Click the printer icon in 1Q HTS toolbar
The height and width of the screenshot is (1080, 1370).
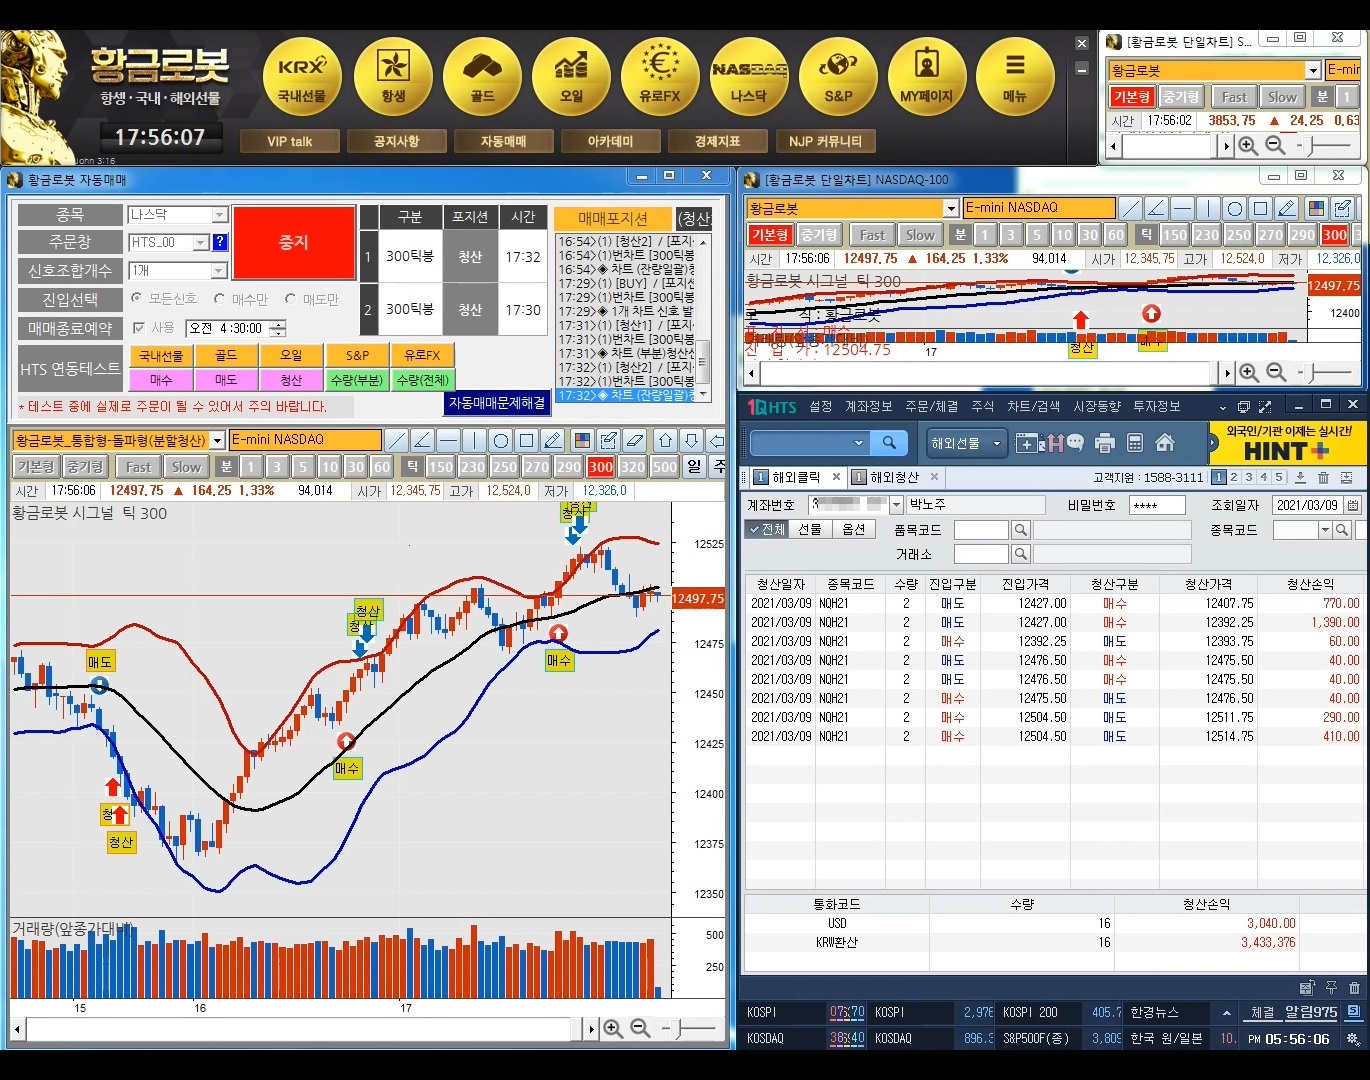[1105, 443]
